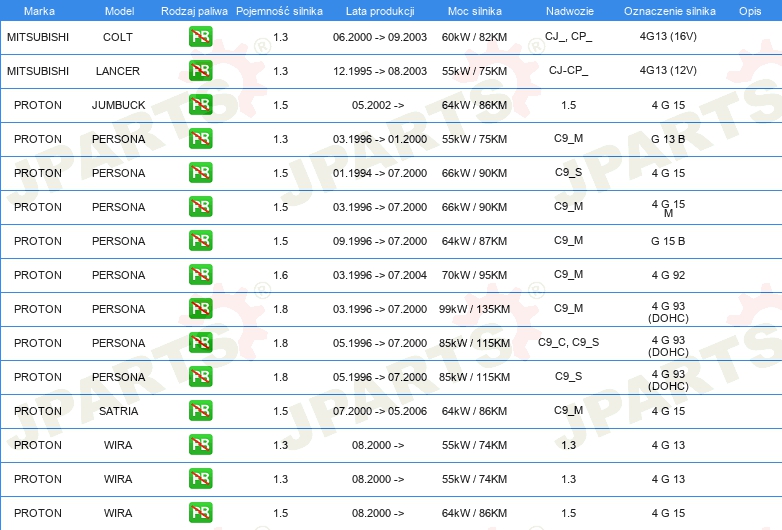Select the fuel icon for the PERSONA G 13 B row
Viewport: 782px width, 530px height.
pos(200,138)
